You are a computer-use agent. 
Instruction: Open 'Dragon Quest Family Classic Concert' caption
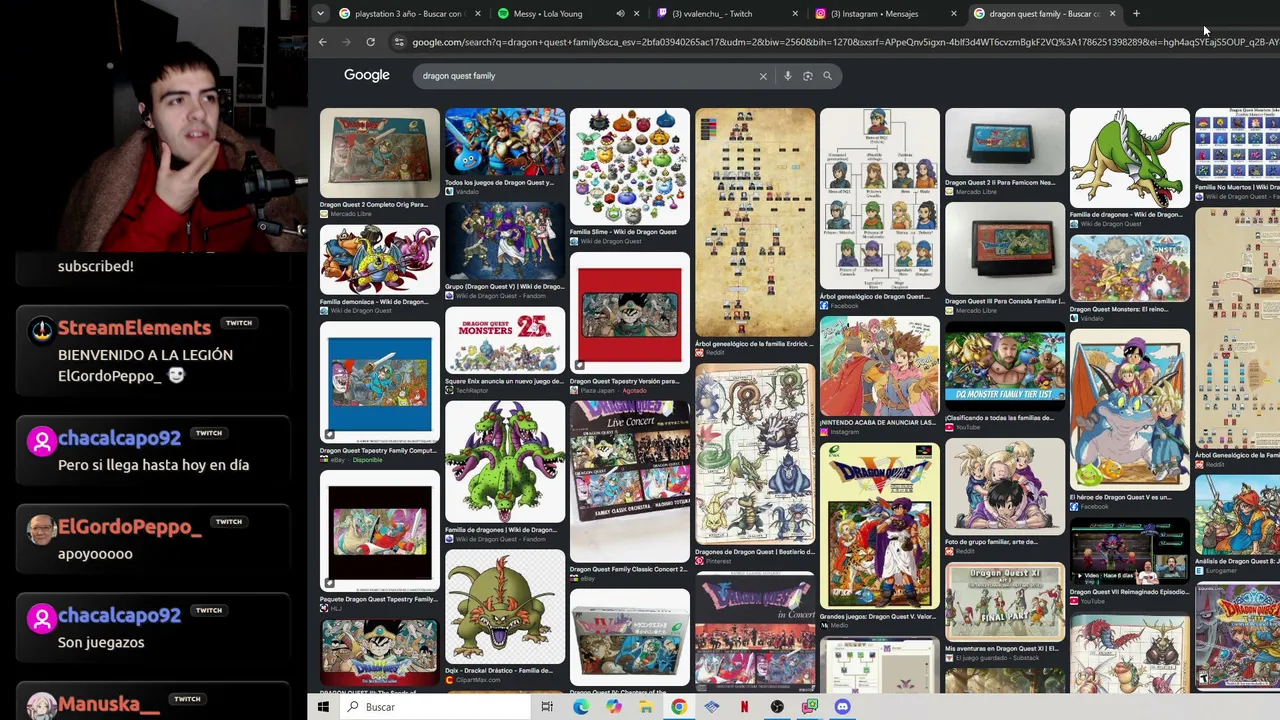[x=629, y=569]
